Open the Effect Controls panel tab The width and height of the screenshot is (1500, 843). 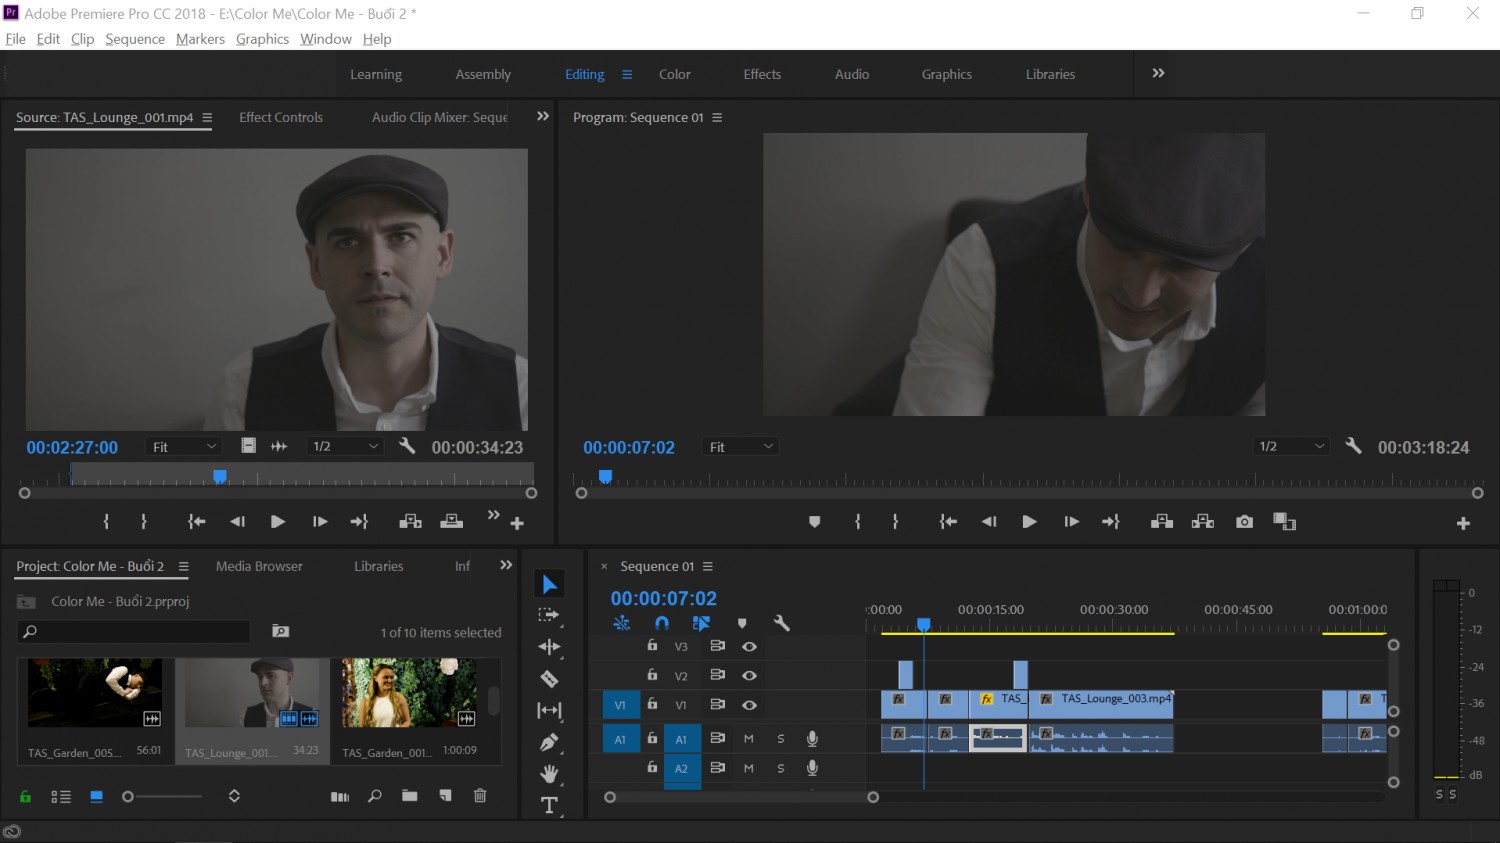point(281,117)
